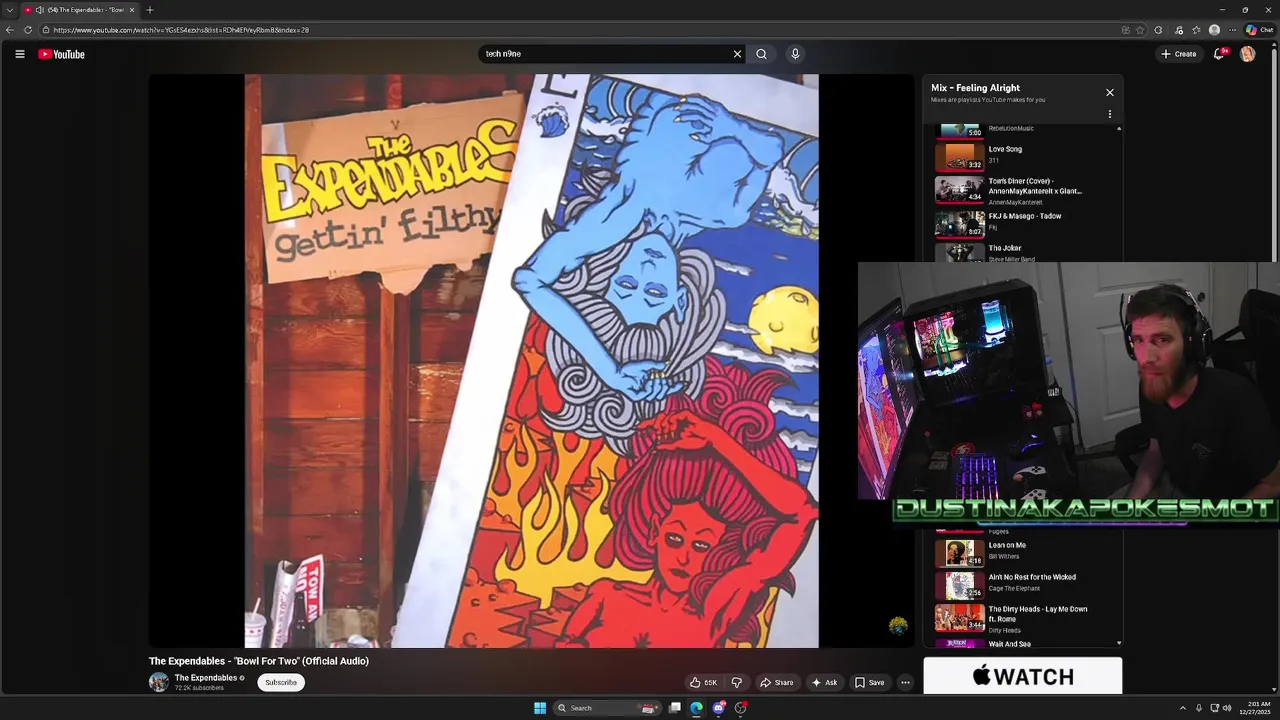1280x720 pixels.
Task: Click the magnifier search button
Action: tap(762, 54)
